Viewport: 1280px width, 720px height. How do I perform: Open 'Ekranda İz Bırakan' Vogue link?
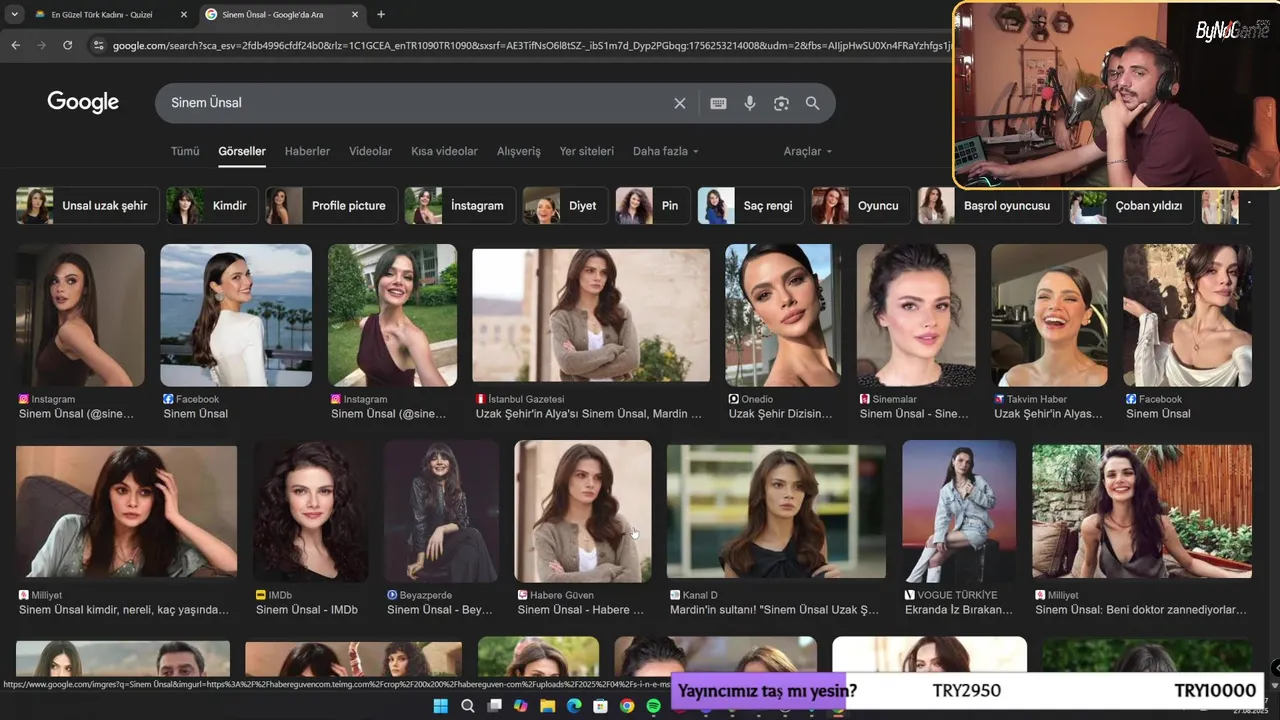(959, 610)
